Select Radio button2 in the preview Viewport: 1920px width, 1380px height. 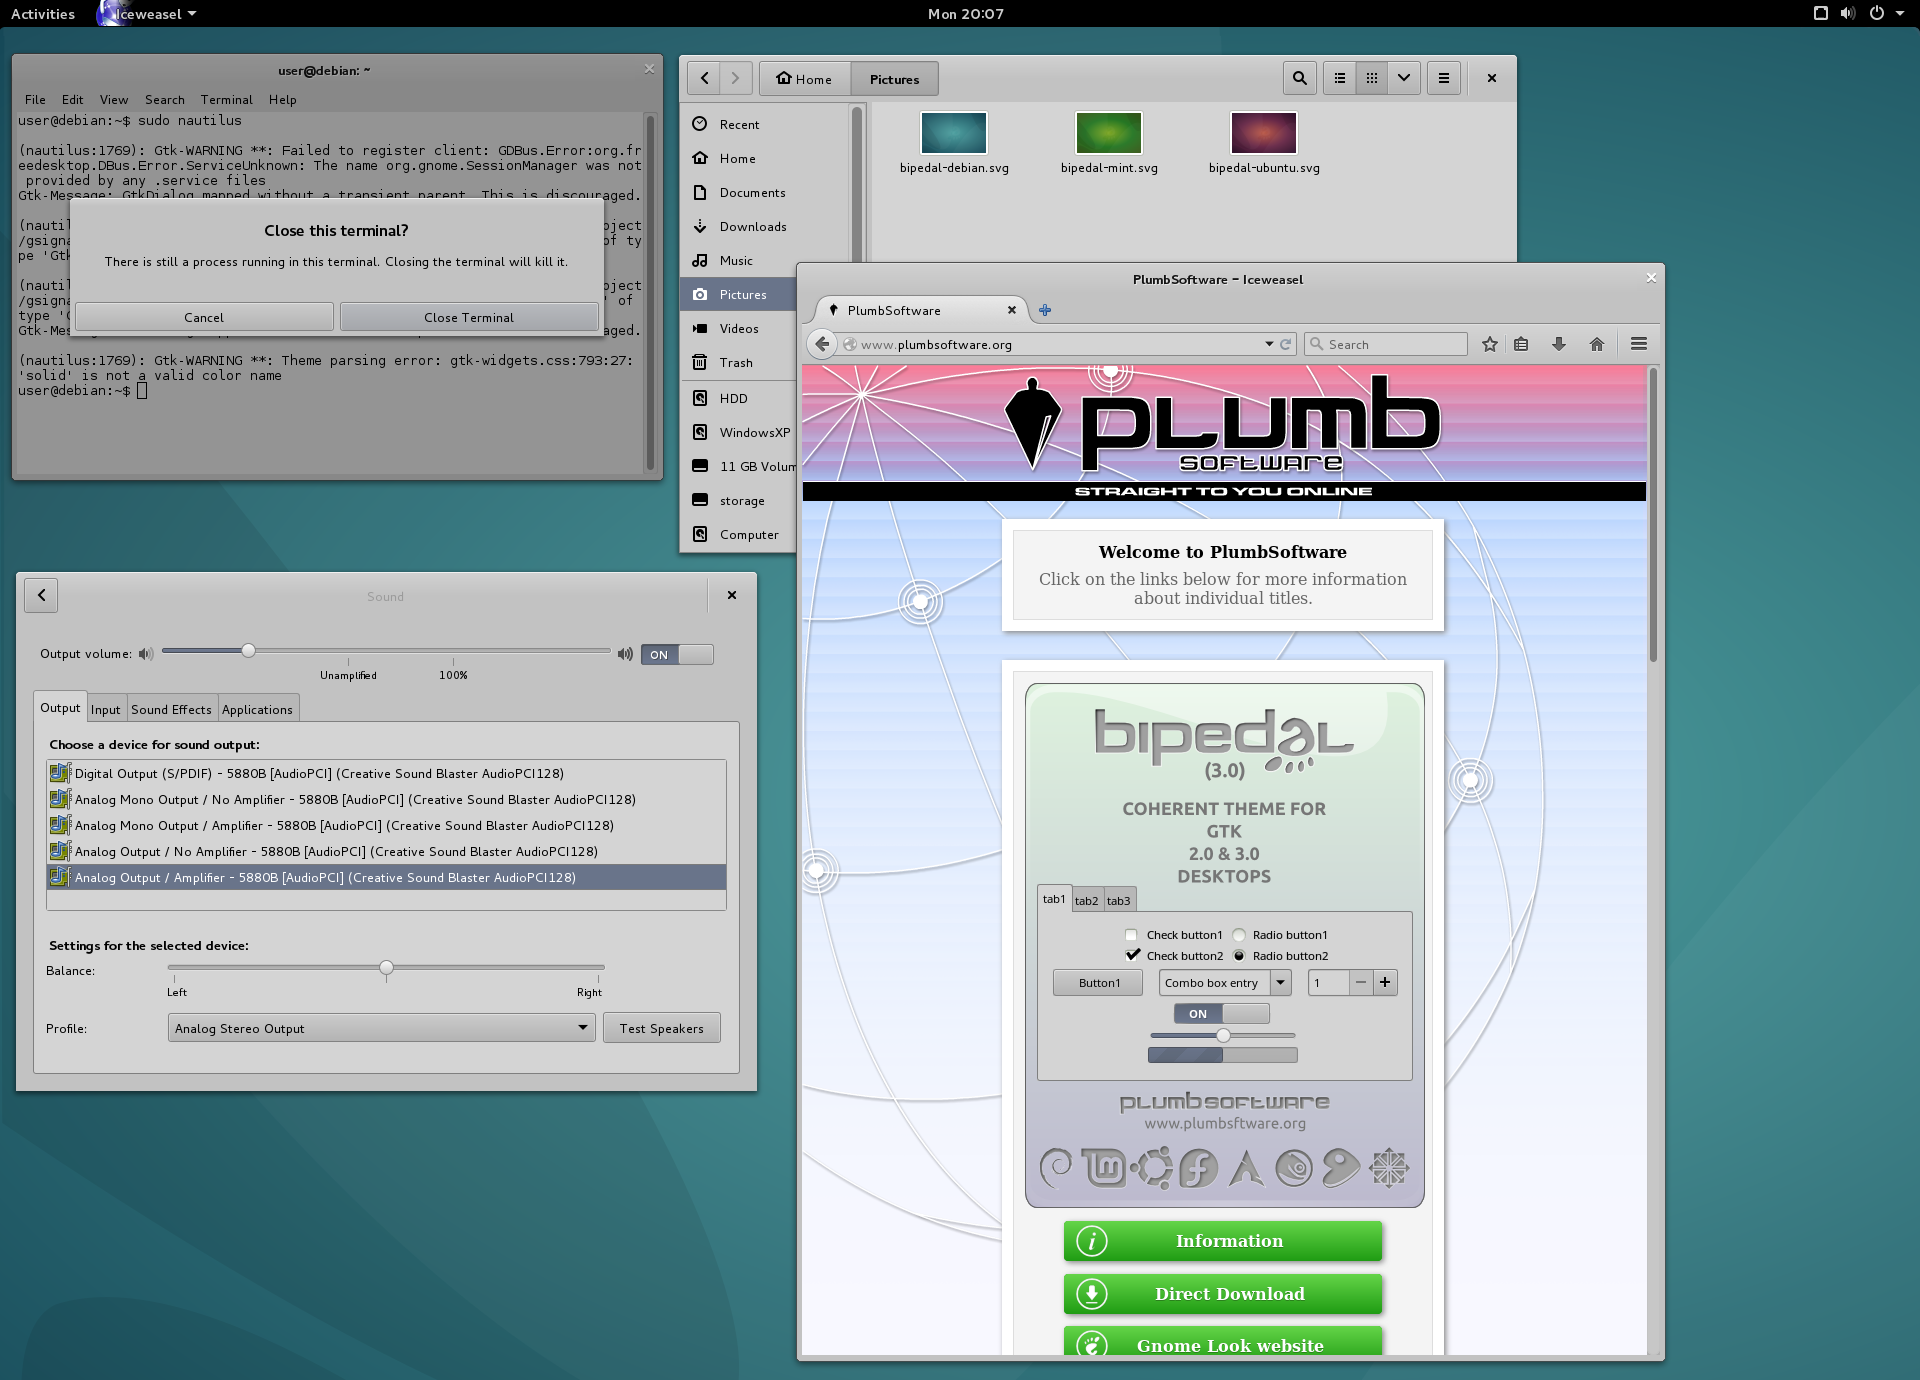click(1239, 955)
